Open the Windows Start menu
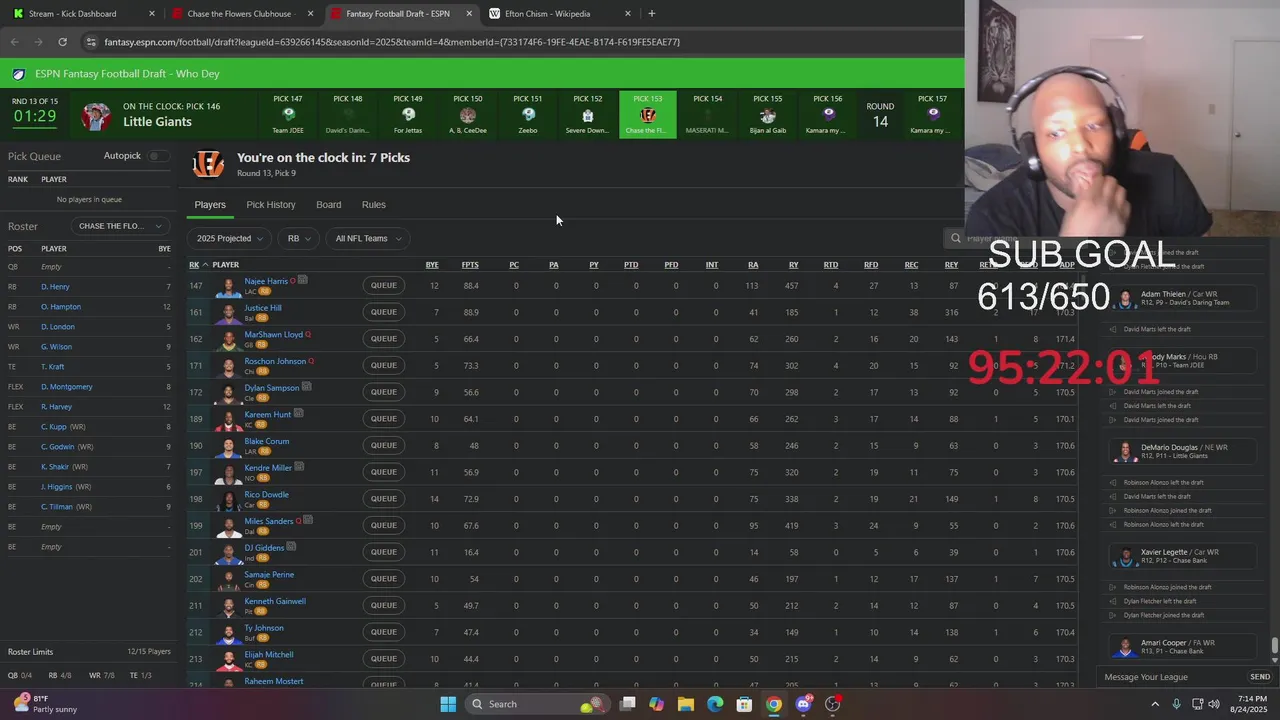The width and height of the screenshot is (1280, 720). [448, 704]
